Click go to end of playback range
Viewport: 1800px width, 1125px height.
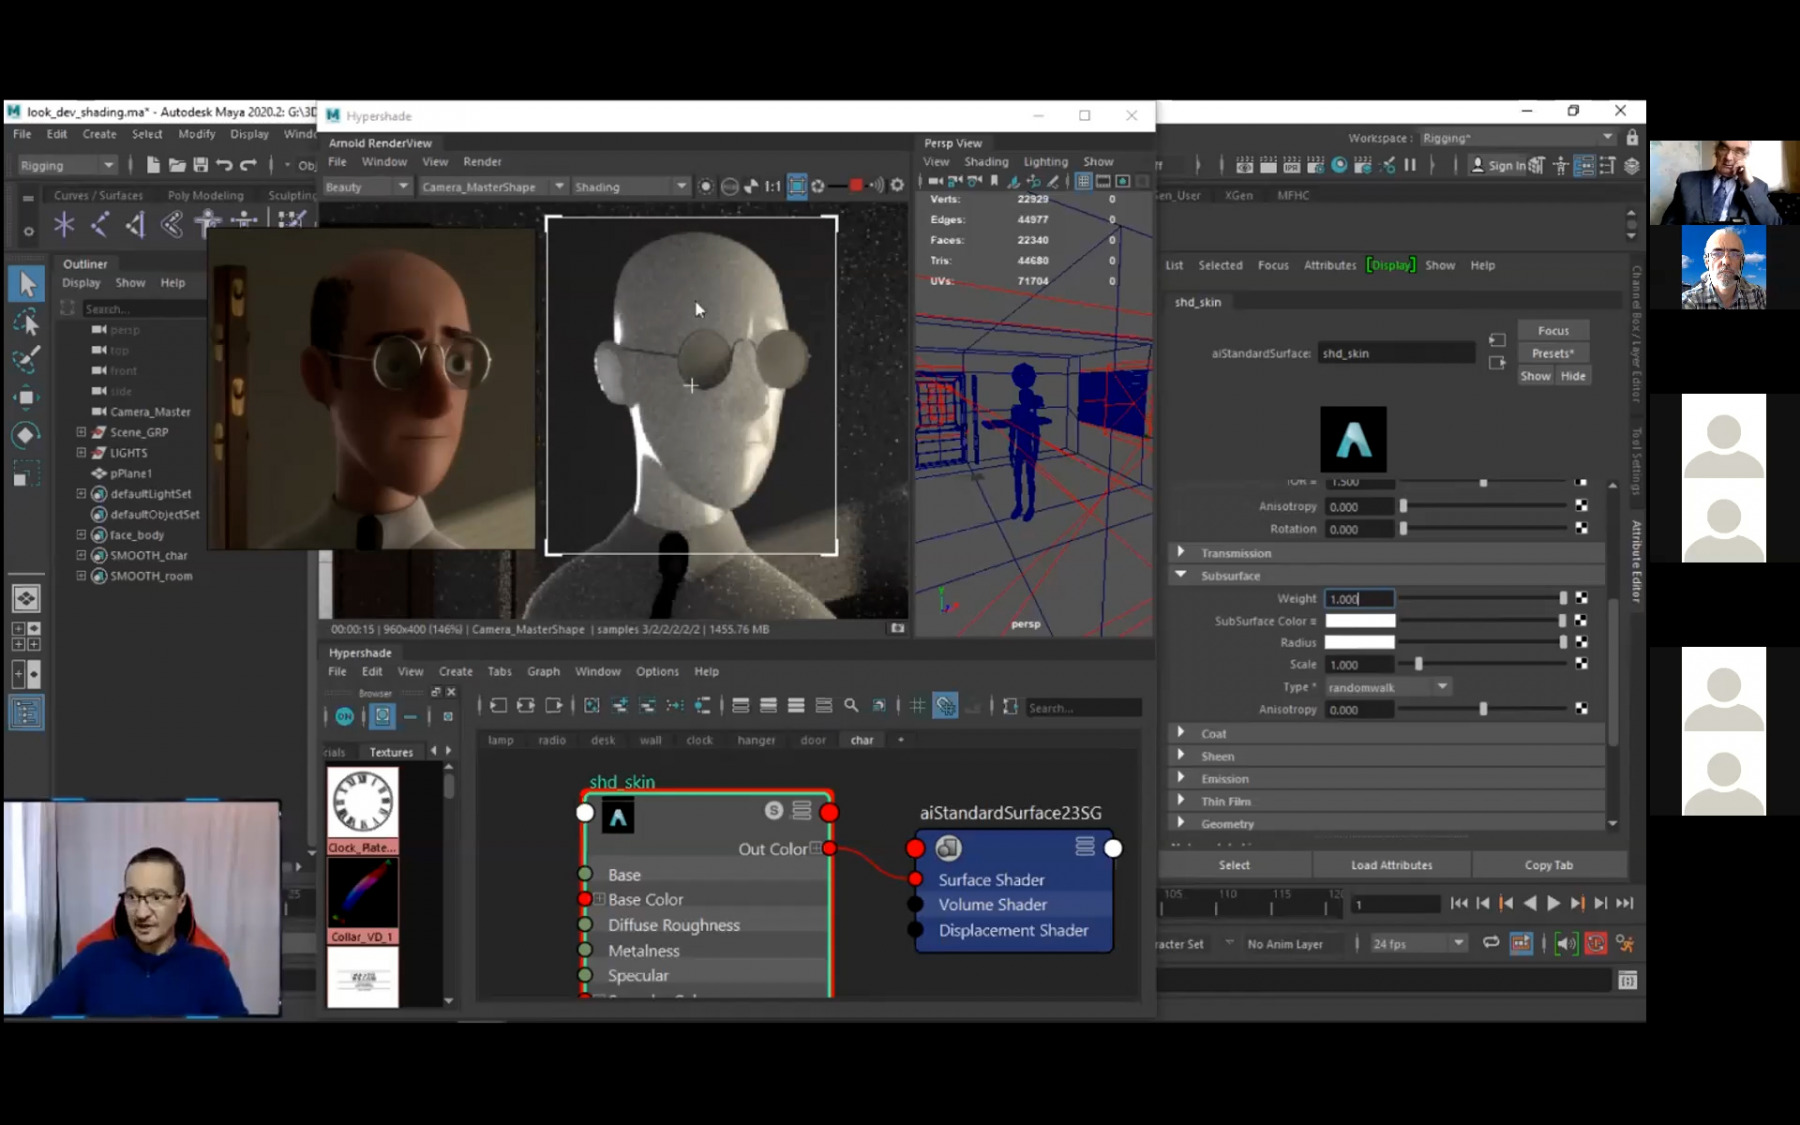[1625, 903]
